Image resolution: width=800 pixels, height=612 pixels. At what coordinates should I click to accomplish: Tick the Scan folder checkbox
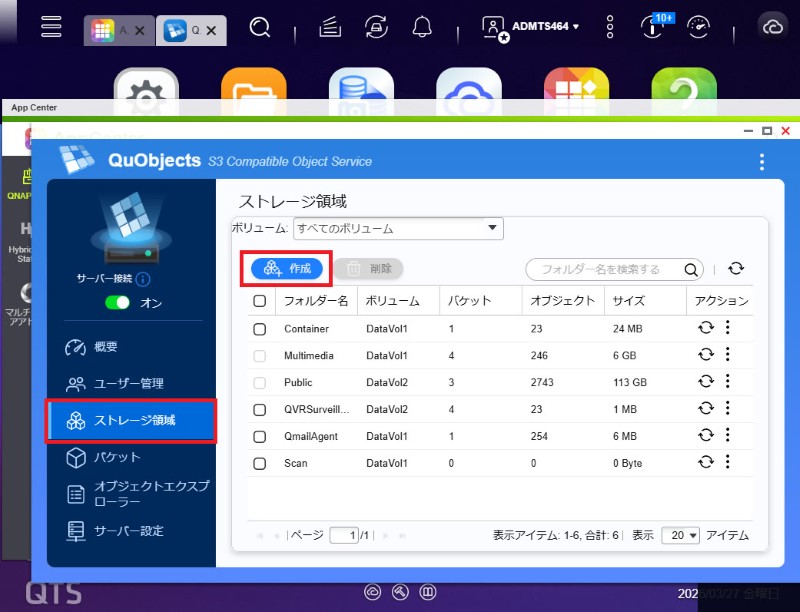[260, 464]
